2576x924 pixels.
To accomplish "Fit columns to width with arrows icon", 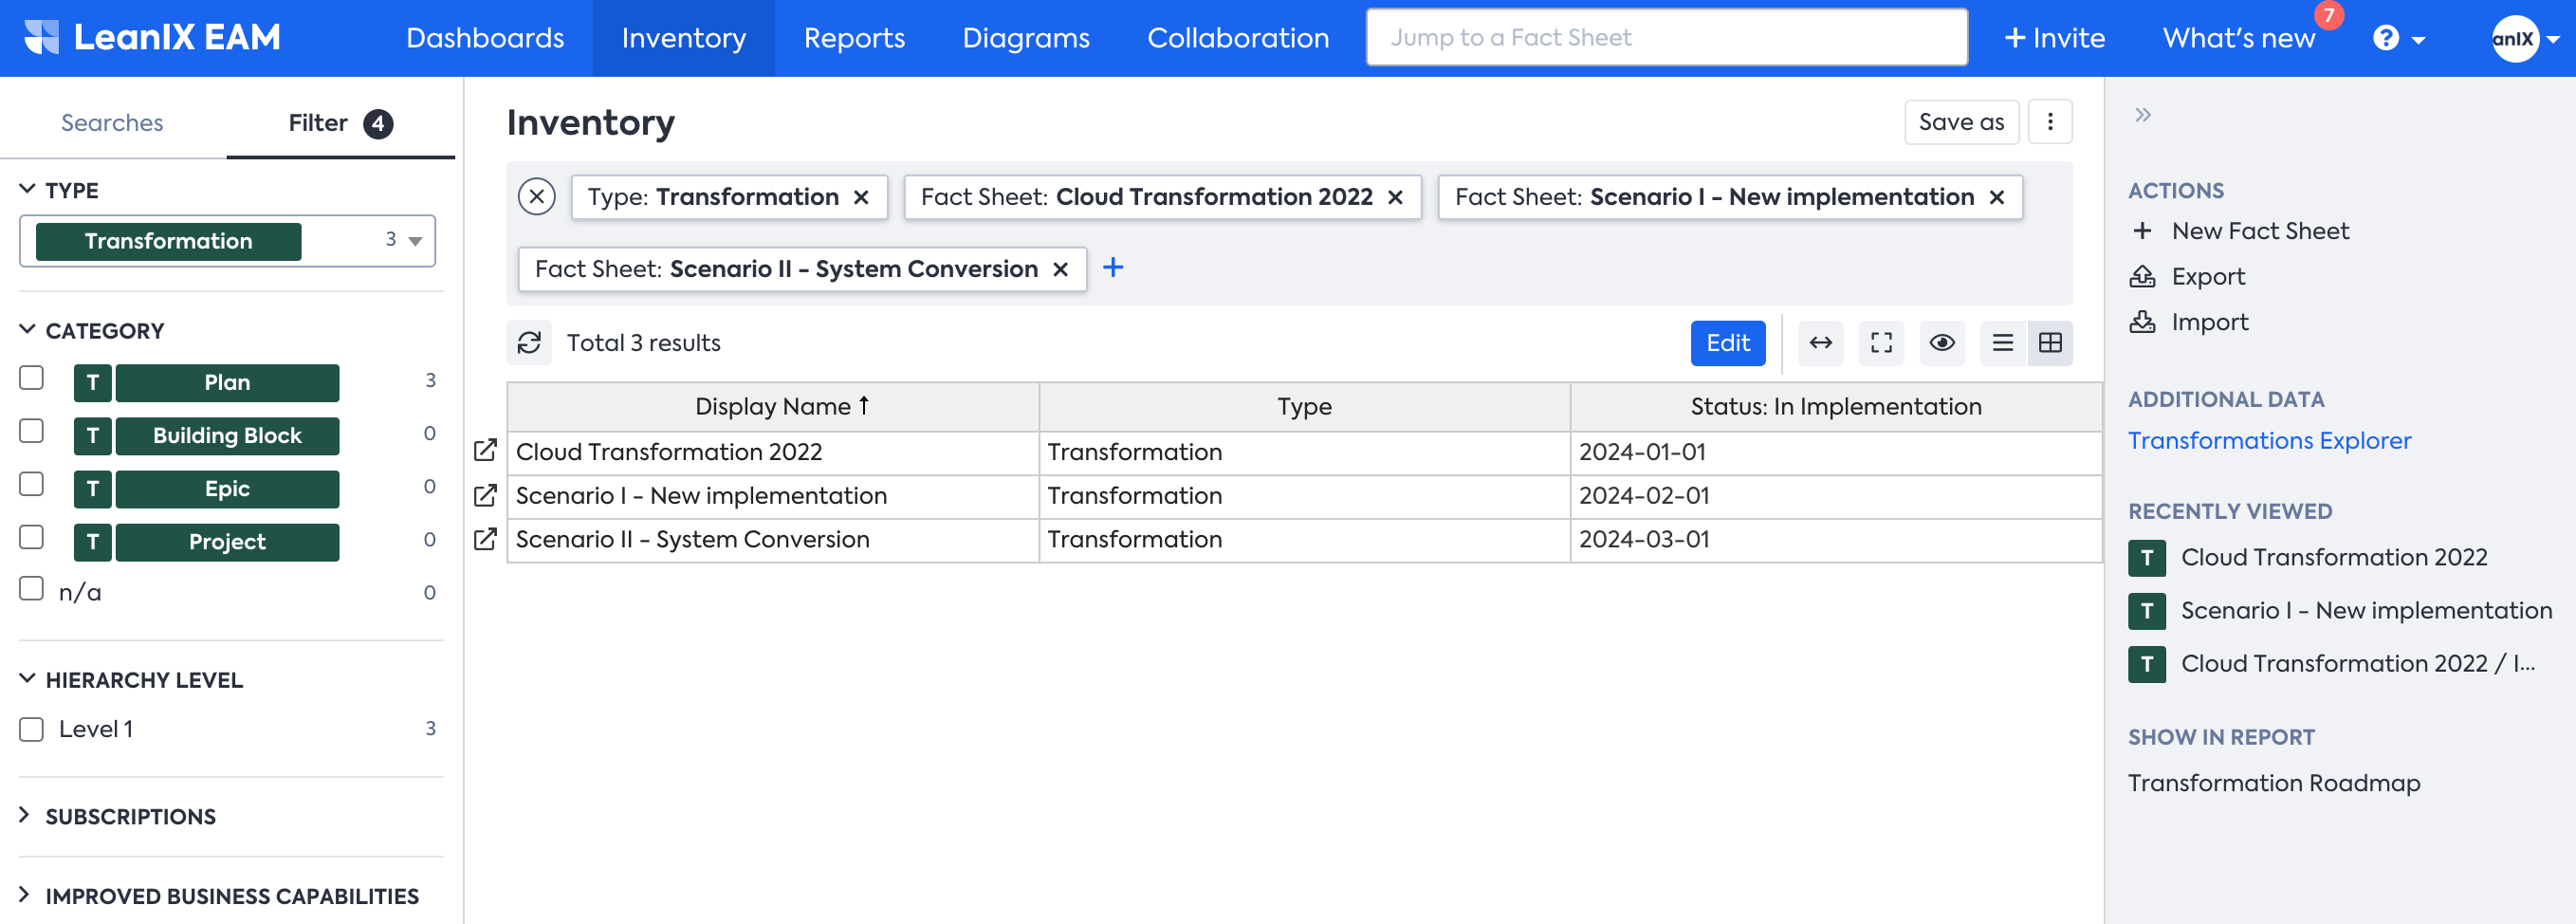I will pos(1821,343).
